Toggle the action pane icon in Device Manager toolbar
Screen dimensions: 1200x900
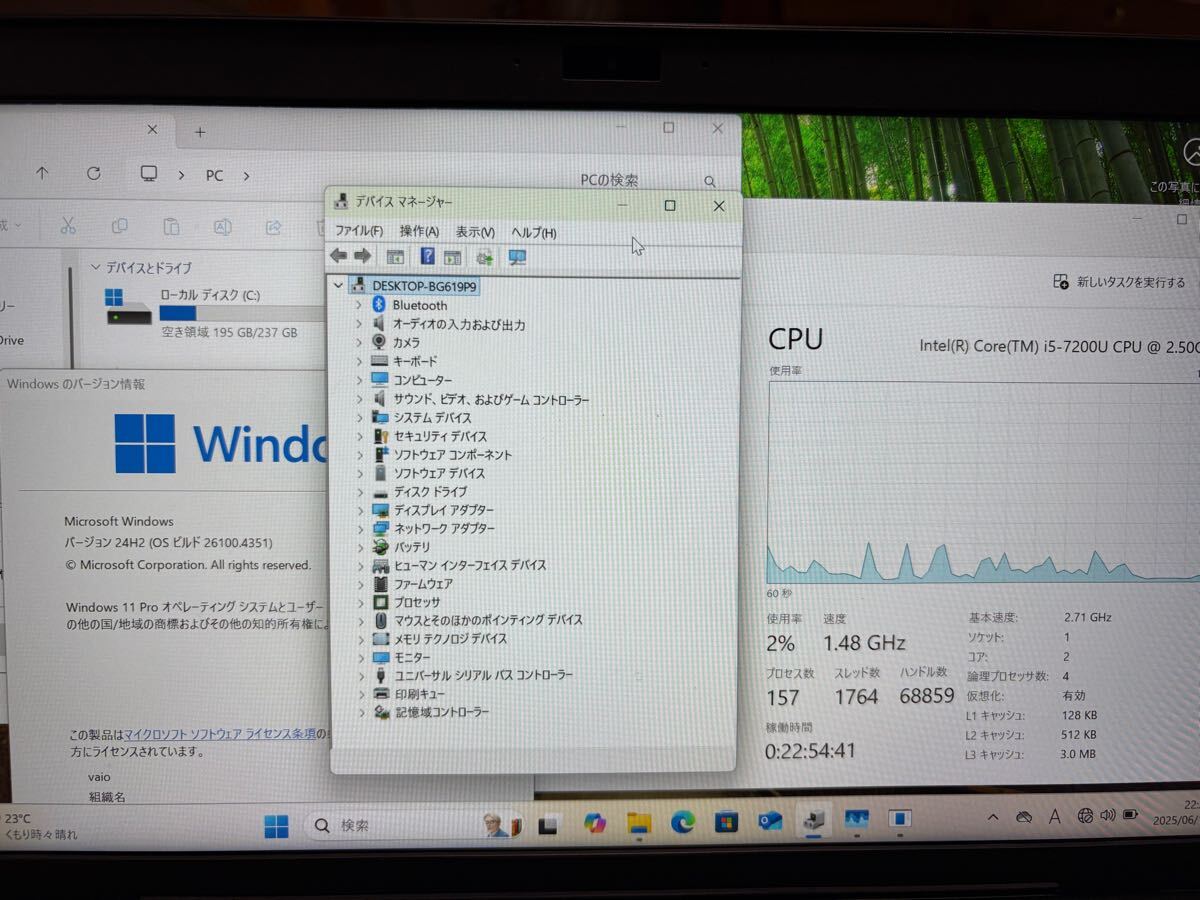(452, 257)
